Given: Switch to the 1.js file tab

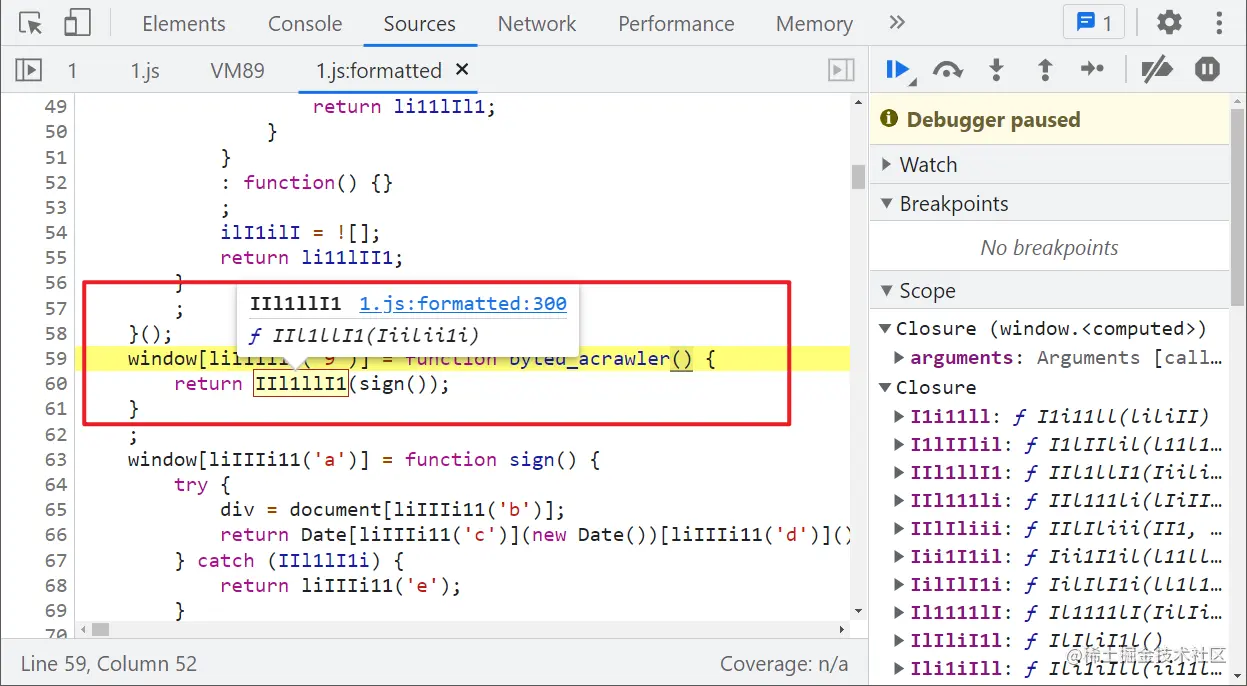Looking at the screenshot, I should (145, 71).
